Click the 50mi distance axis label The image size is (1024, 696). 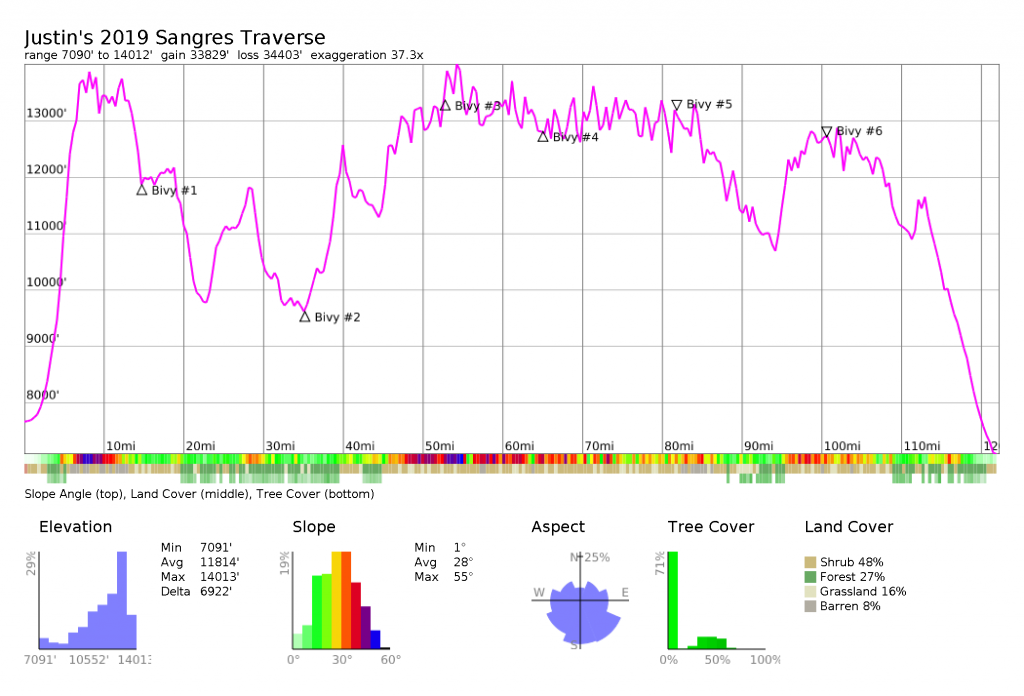tap(439, 445)
